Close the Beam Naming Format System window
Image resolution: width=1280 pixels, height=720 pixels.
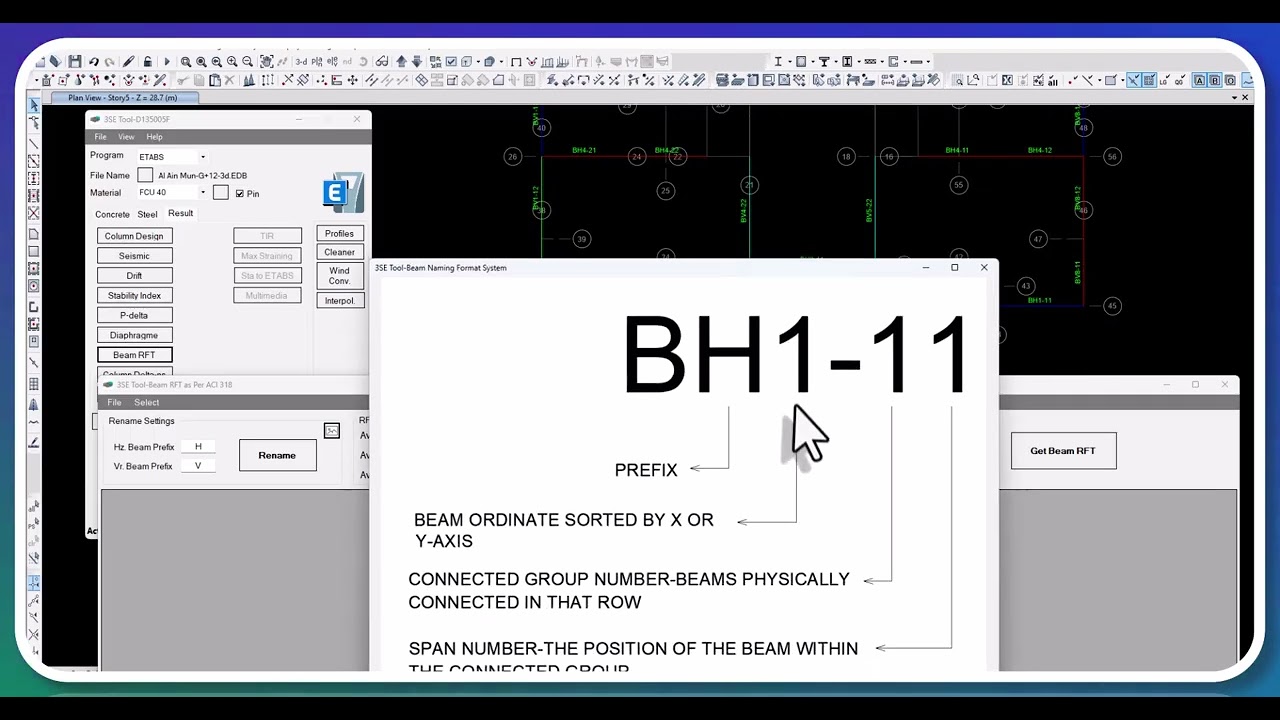pyautogui.click(x=984, y=267)
